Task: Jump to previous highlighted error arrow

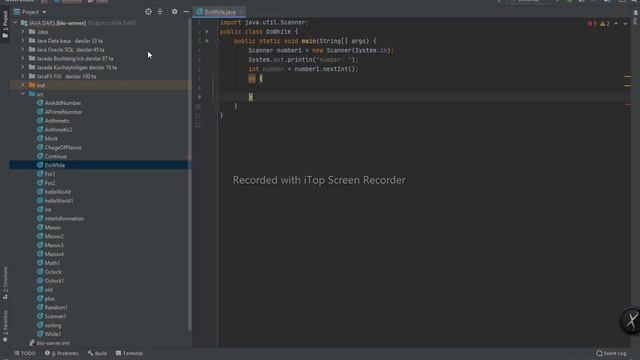Action: [x=616, y=24]
